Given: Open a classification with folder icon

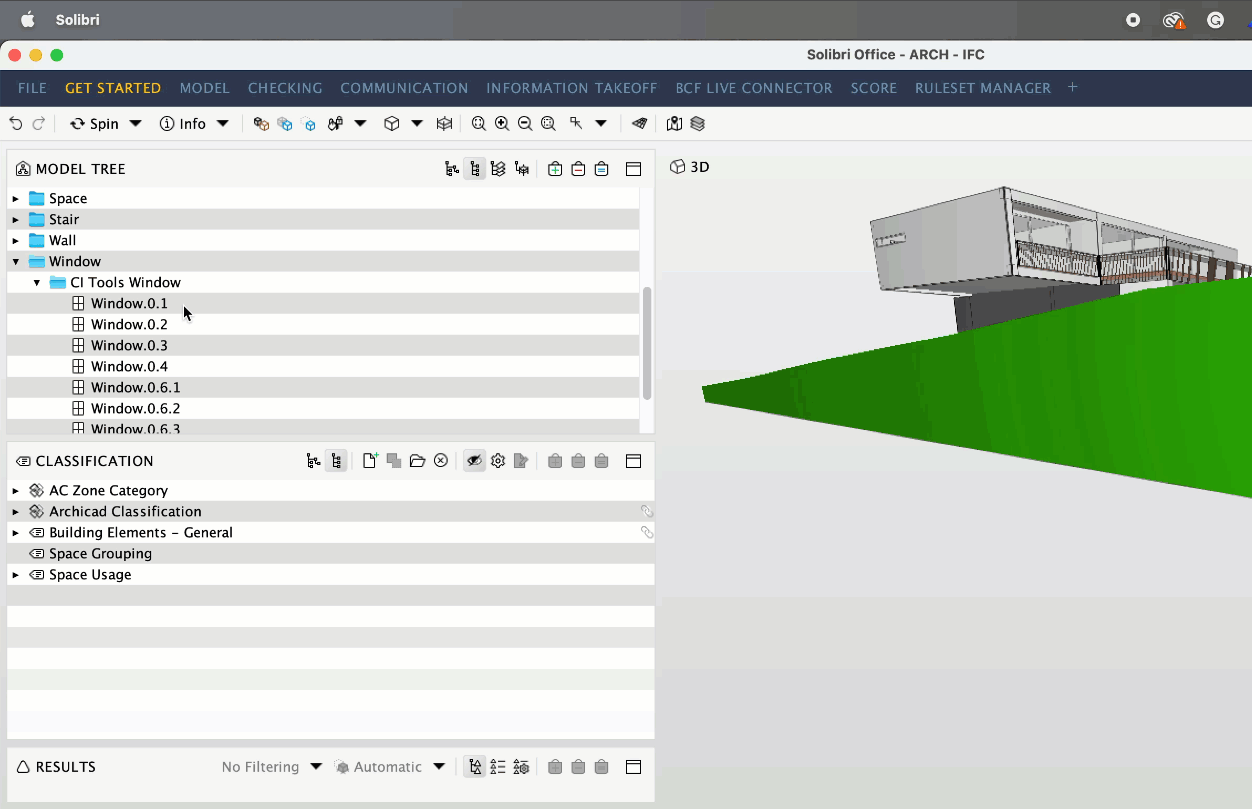Looking at the screenshot, I should [x=417, y=461].
